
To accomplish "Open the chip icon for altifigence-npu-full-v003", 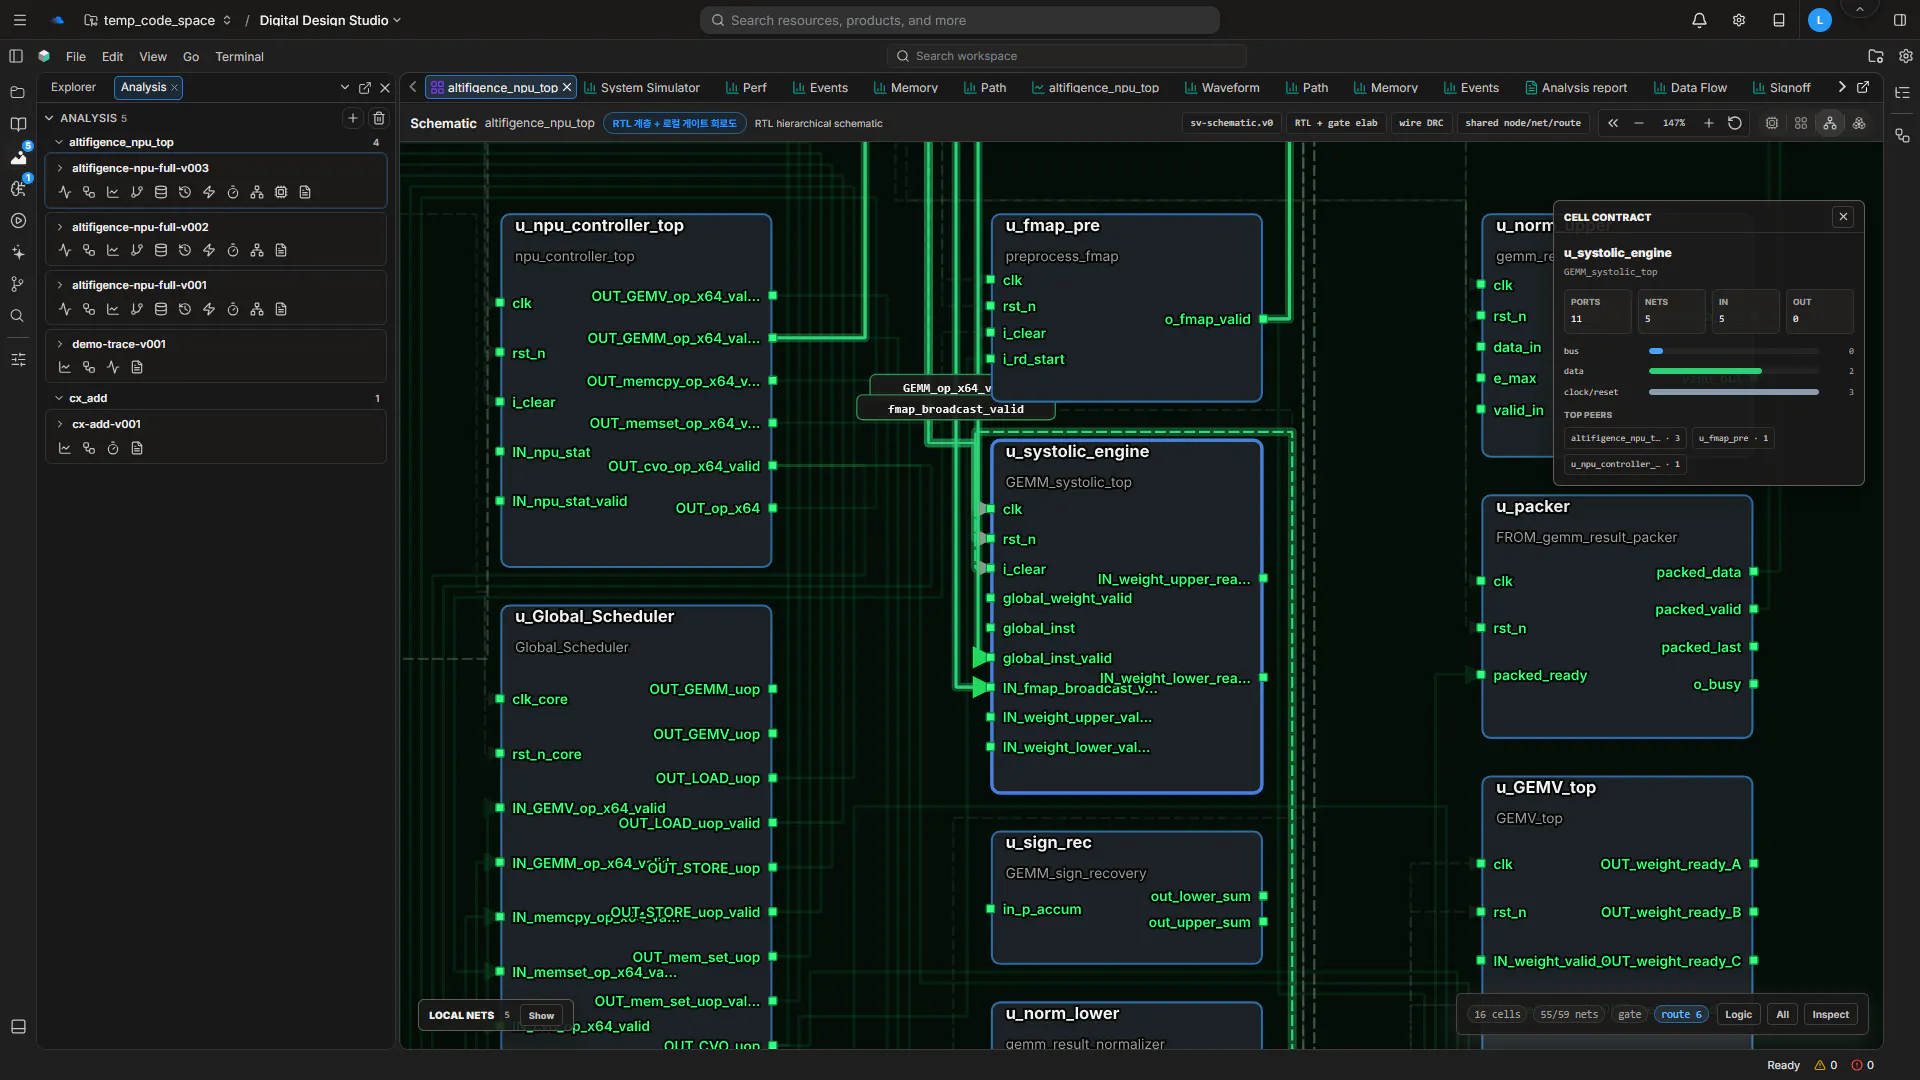I will 281,192.
